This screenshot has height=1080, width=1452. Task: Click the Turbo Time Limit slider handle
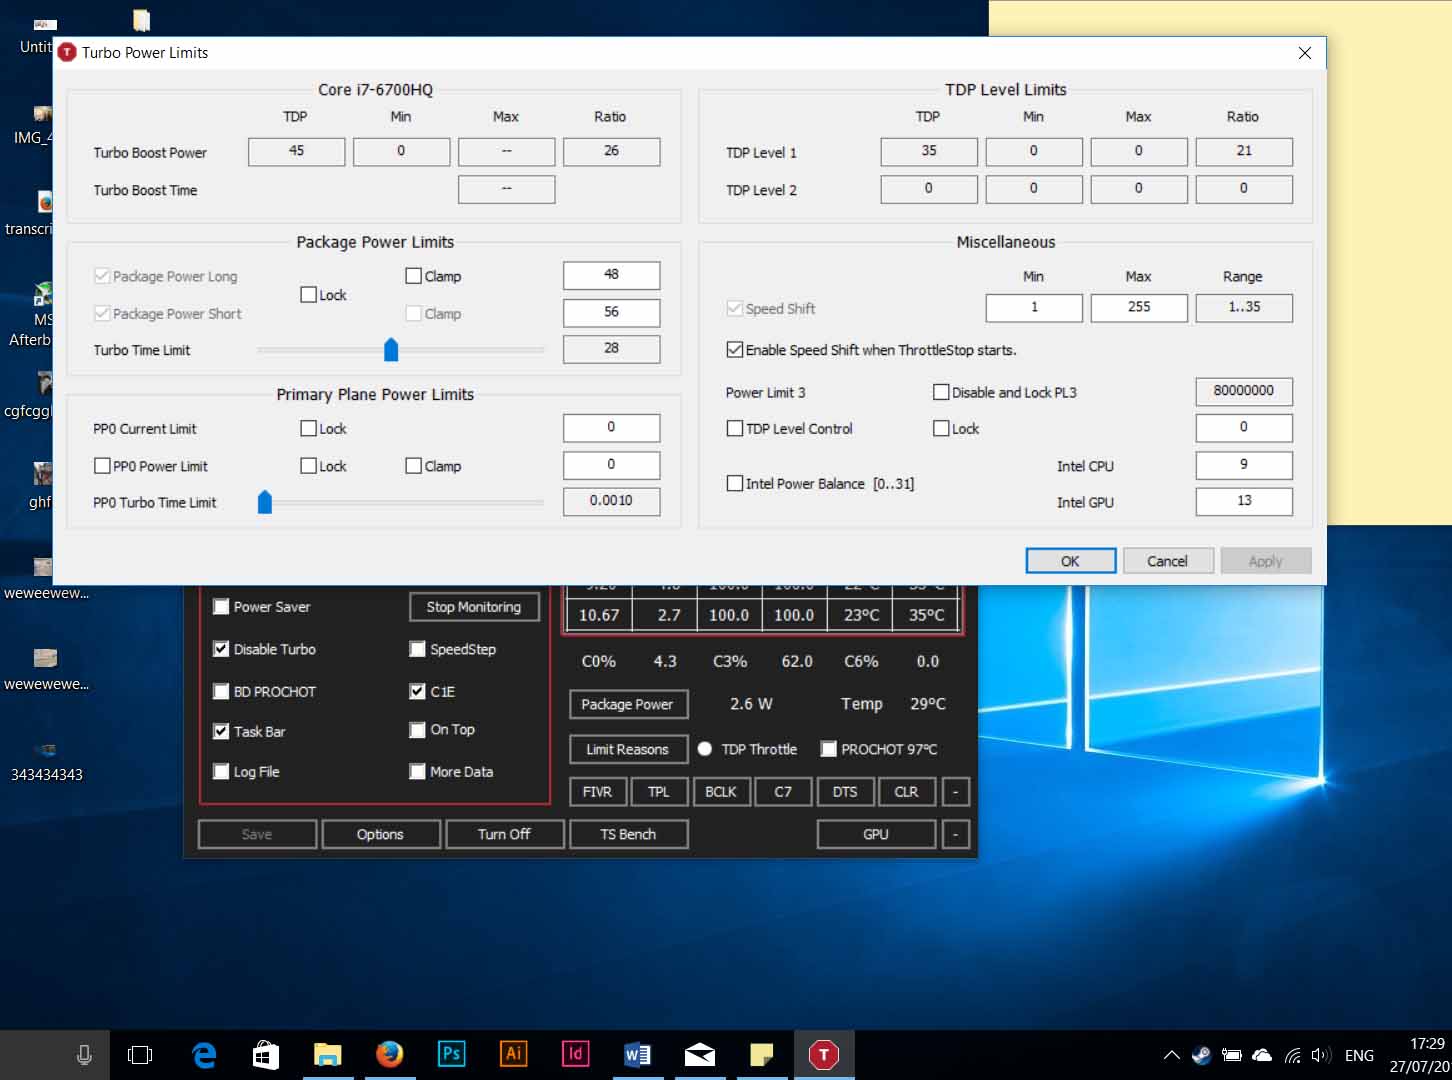coord(391,350)
